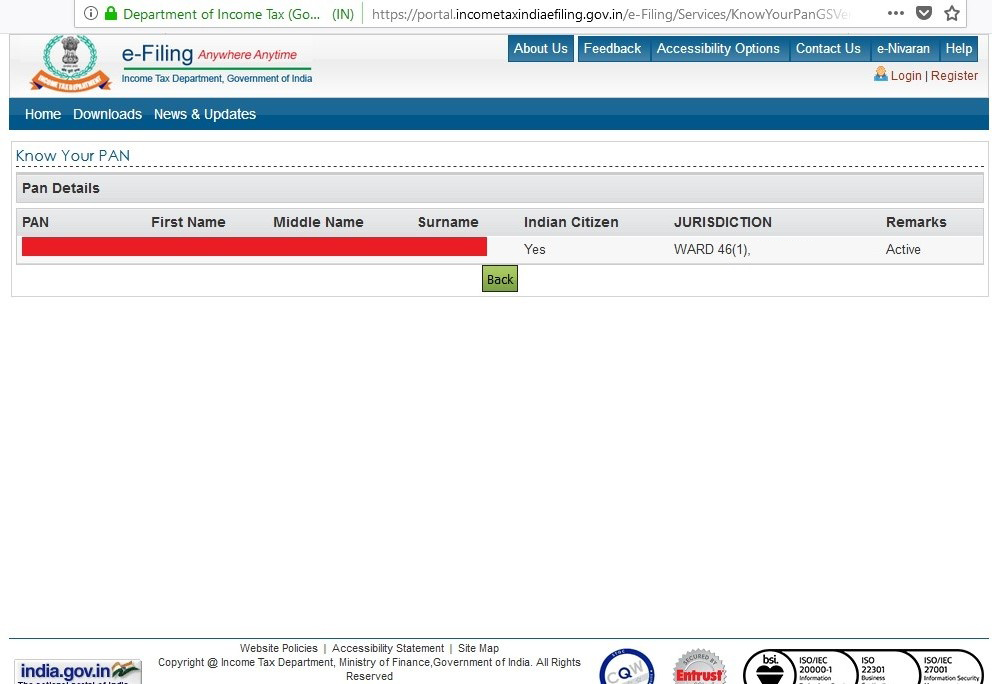Screen dimensions: 992x684
Task: Click the Register link
Action: pyautogui.click(x=954, y=75)
